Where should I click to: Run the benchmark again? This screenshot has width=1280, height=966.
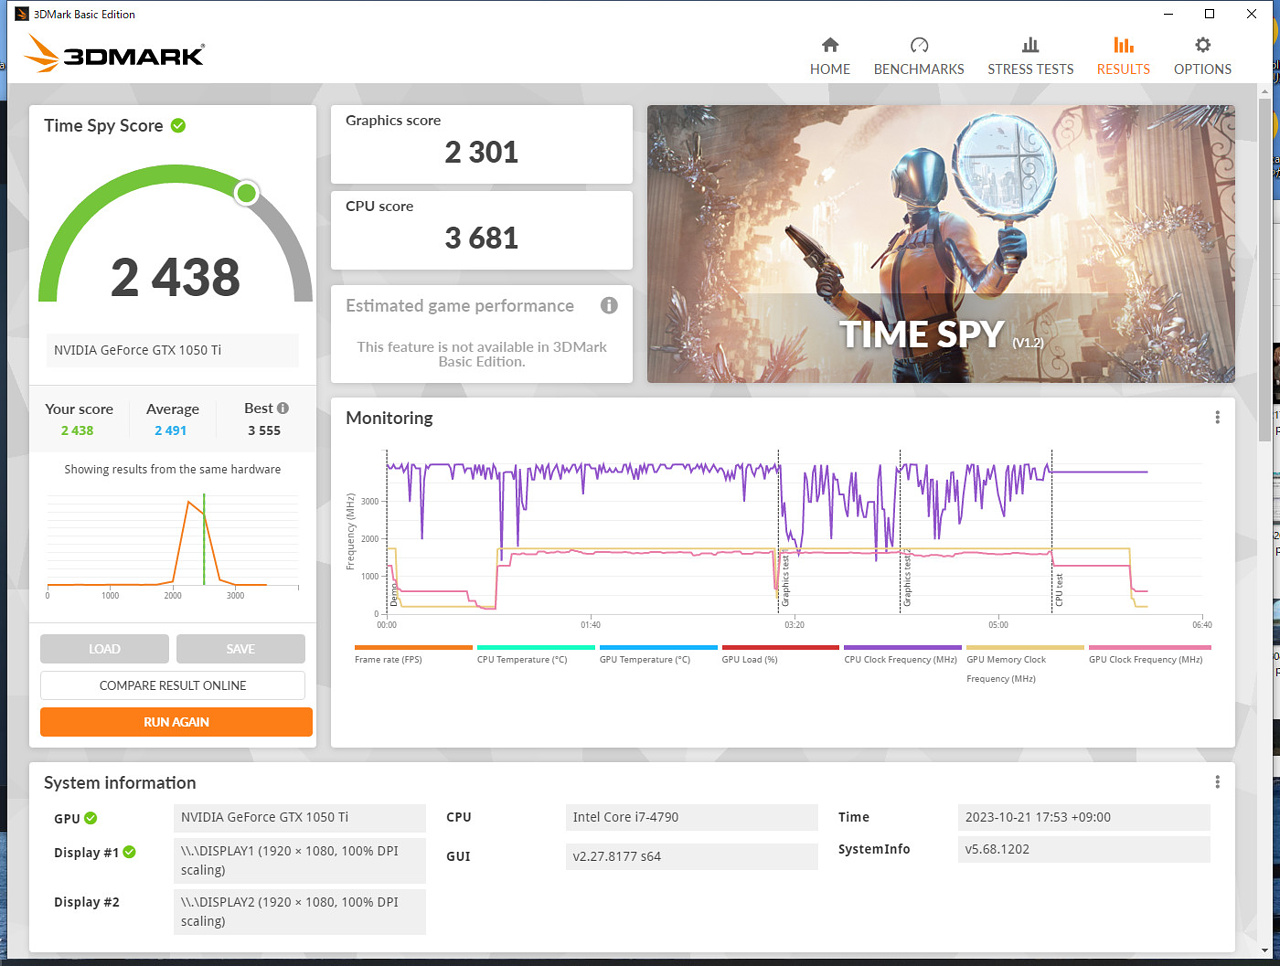pos(176,722)
